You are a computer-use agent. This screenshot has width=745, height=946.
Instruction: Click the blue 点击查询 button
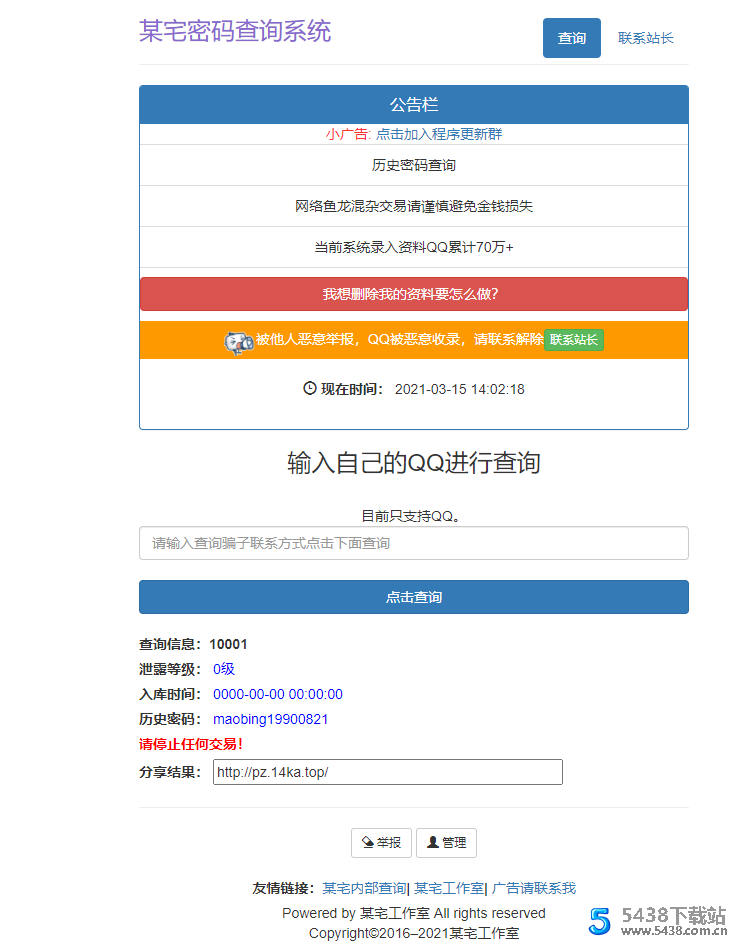click(x=413, y=597)
